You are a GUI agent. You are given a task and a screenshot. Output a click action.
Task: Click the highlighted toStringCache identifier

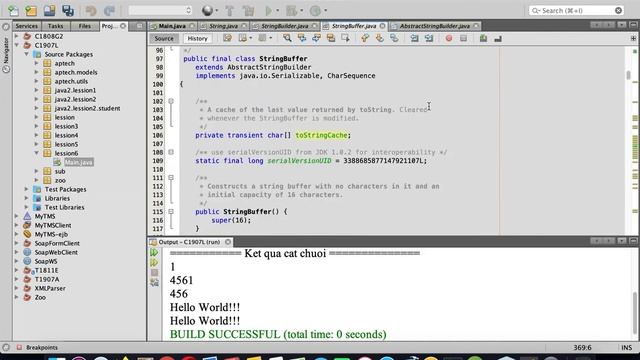(321, 135)
